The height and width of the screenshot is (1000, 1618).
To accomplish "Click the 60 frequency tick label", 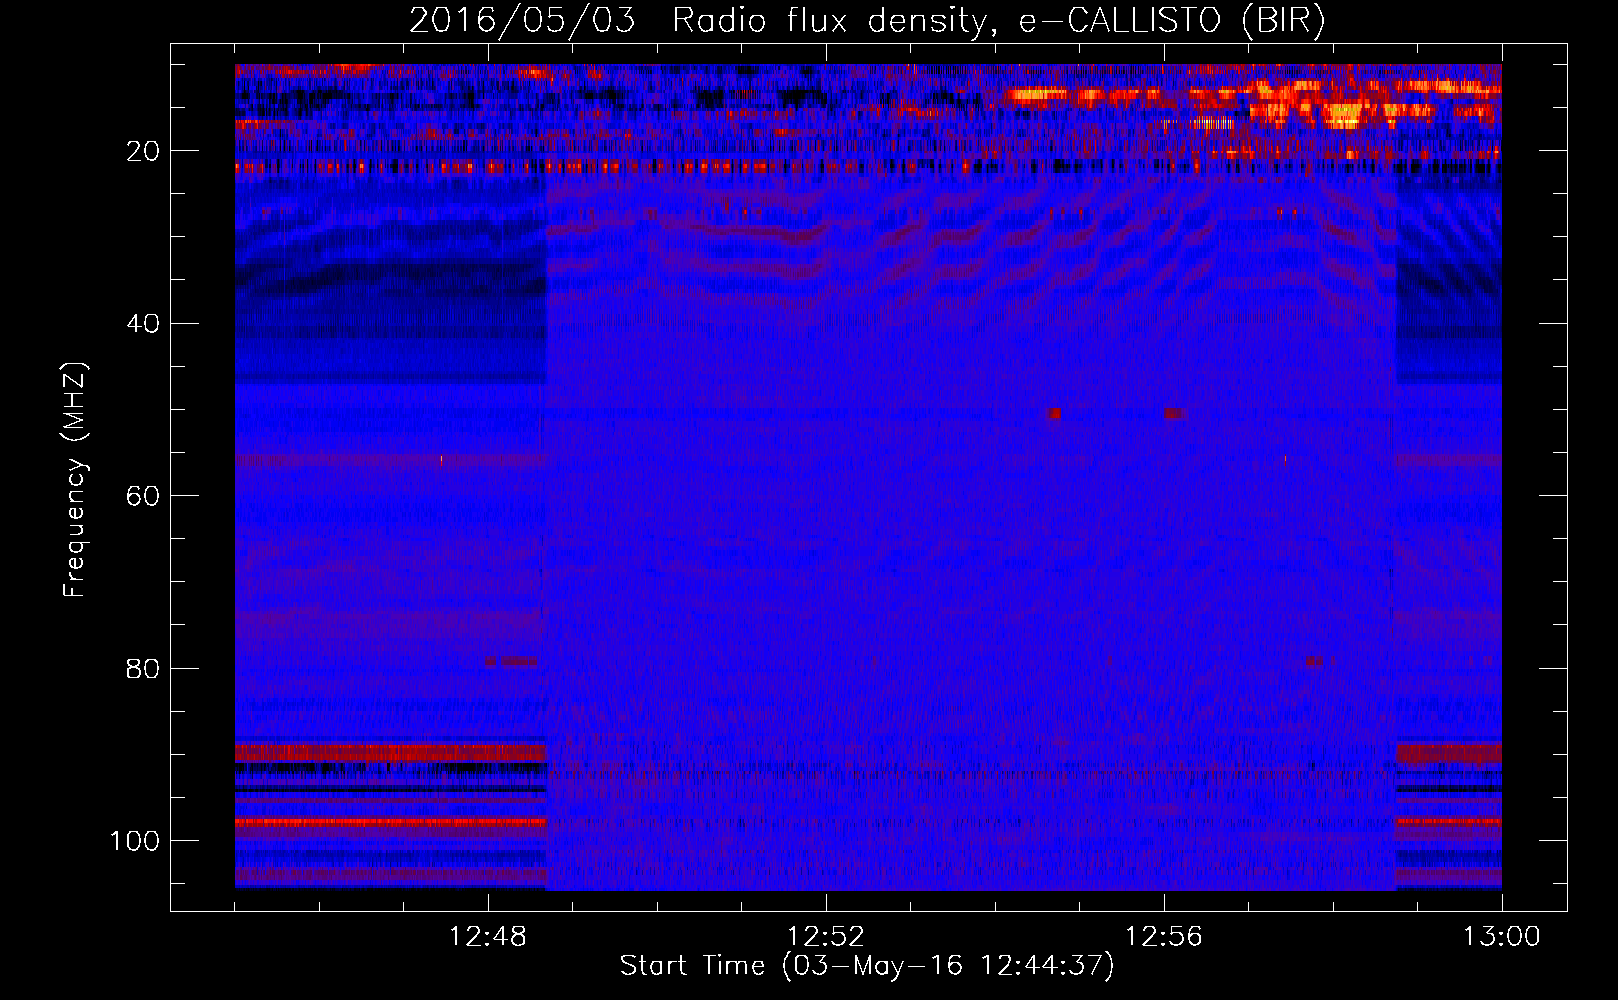I will [x=144, y=496].
